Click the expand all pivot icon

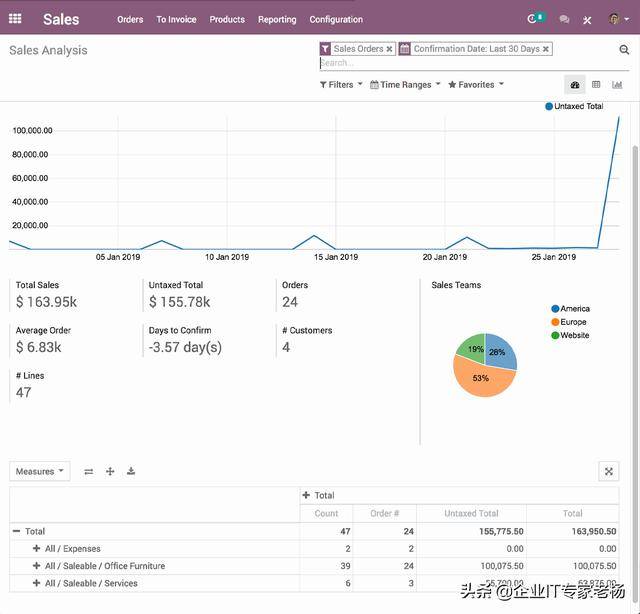(x=110, y=471)
